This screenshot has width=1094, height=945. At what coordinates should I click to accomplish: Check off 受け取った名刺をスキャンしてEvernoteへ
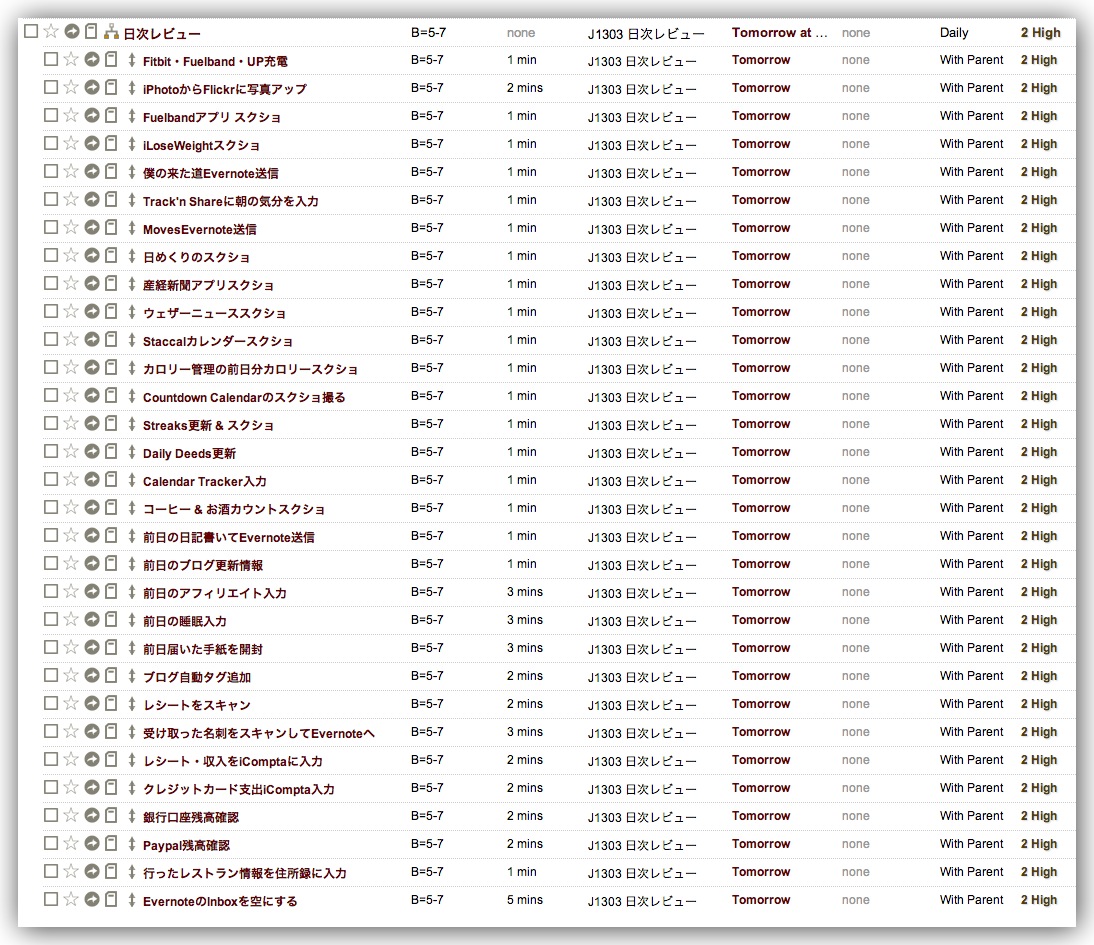pyautogui.click(x=50, y=731)
